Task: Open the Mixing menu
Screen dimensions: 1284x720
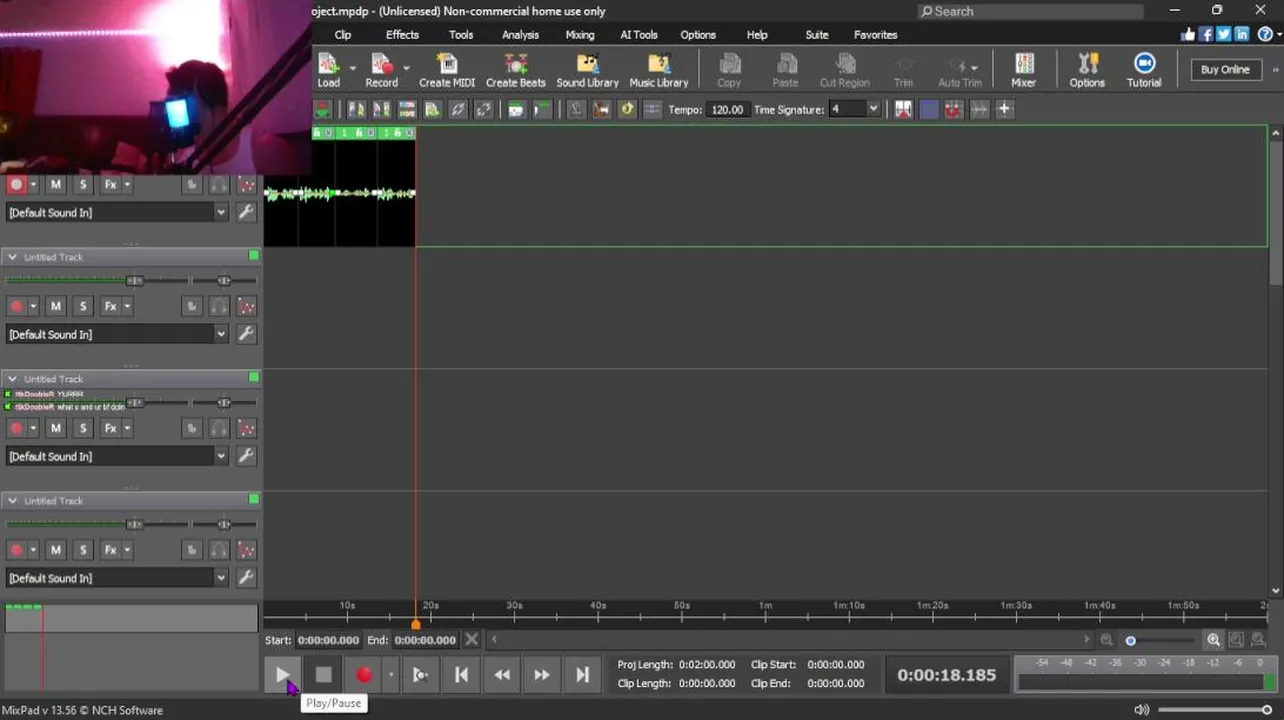Action: (x=580, y=35)
